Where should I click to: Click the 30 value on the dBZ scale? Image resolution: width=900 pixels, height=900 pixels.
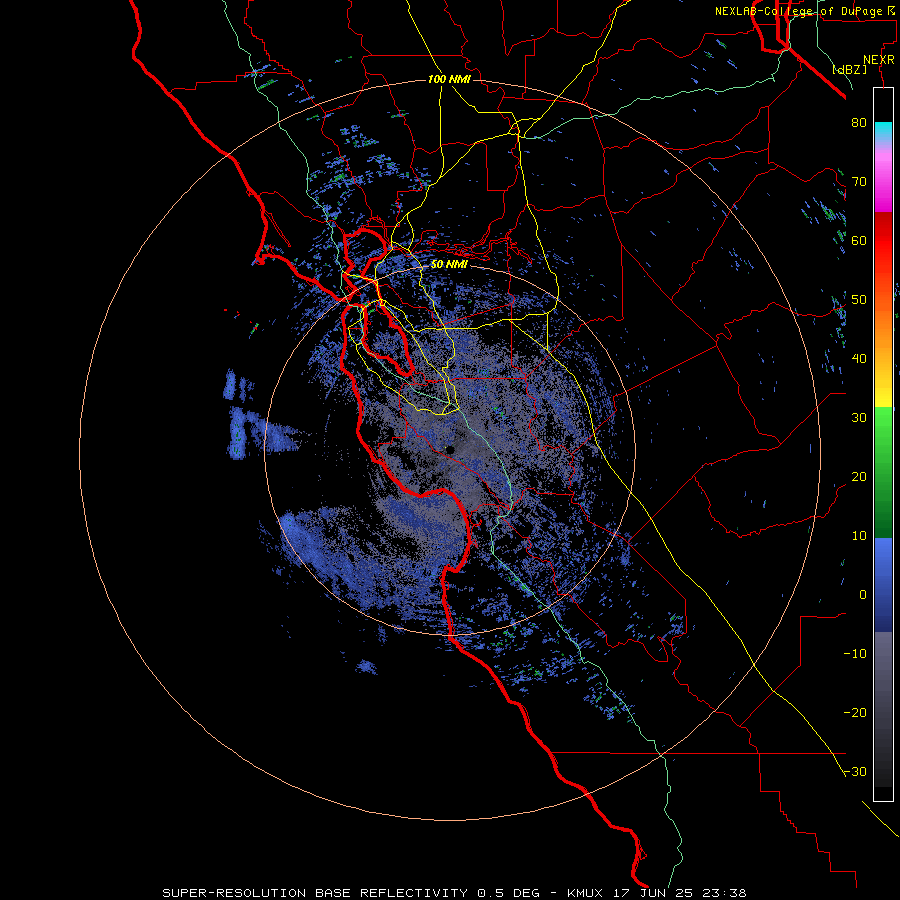859,418
